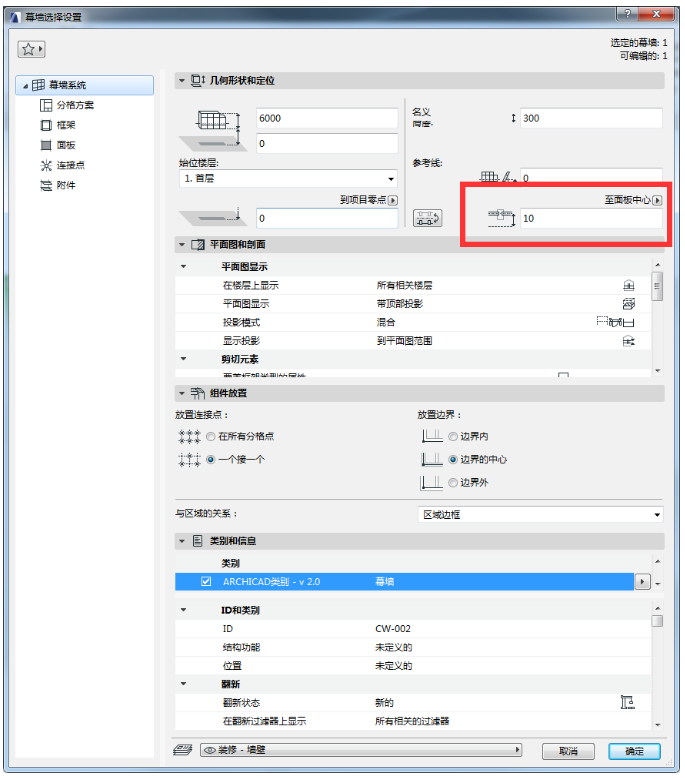Click the layer icon beside layer selector

[x=183, y=750]
